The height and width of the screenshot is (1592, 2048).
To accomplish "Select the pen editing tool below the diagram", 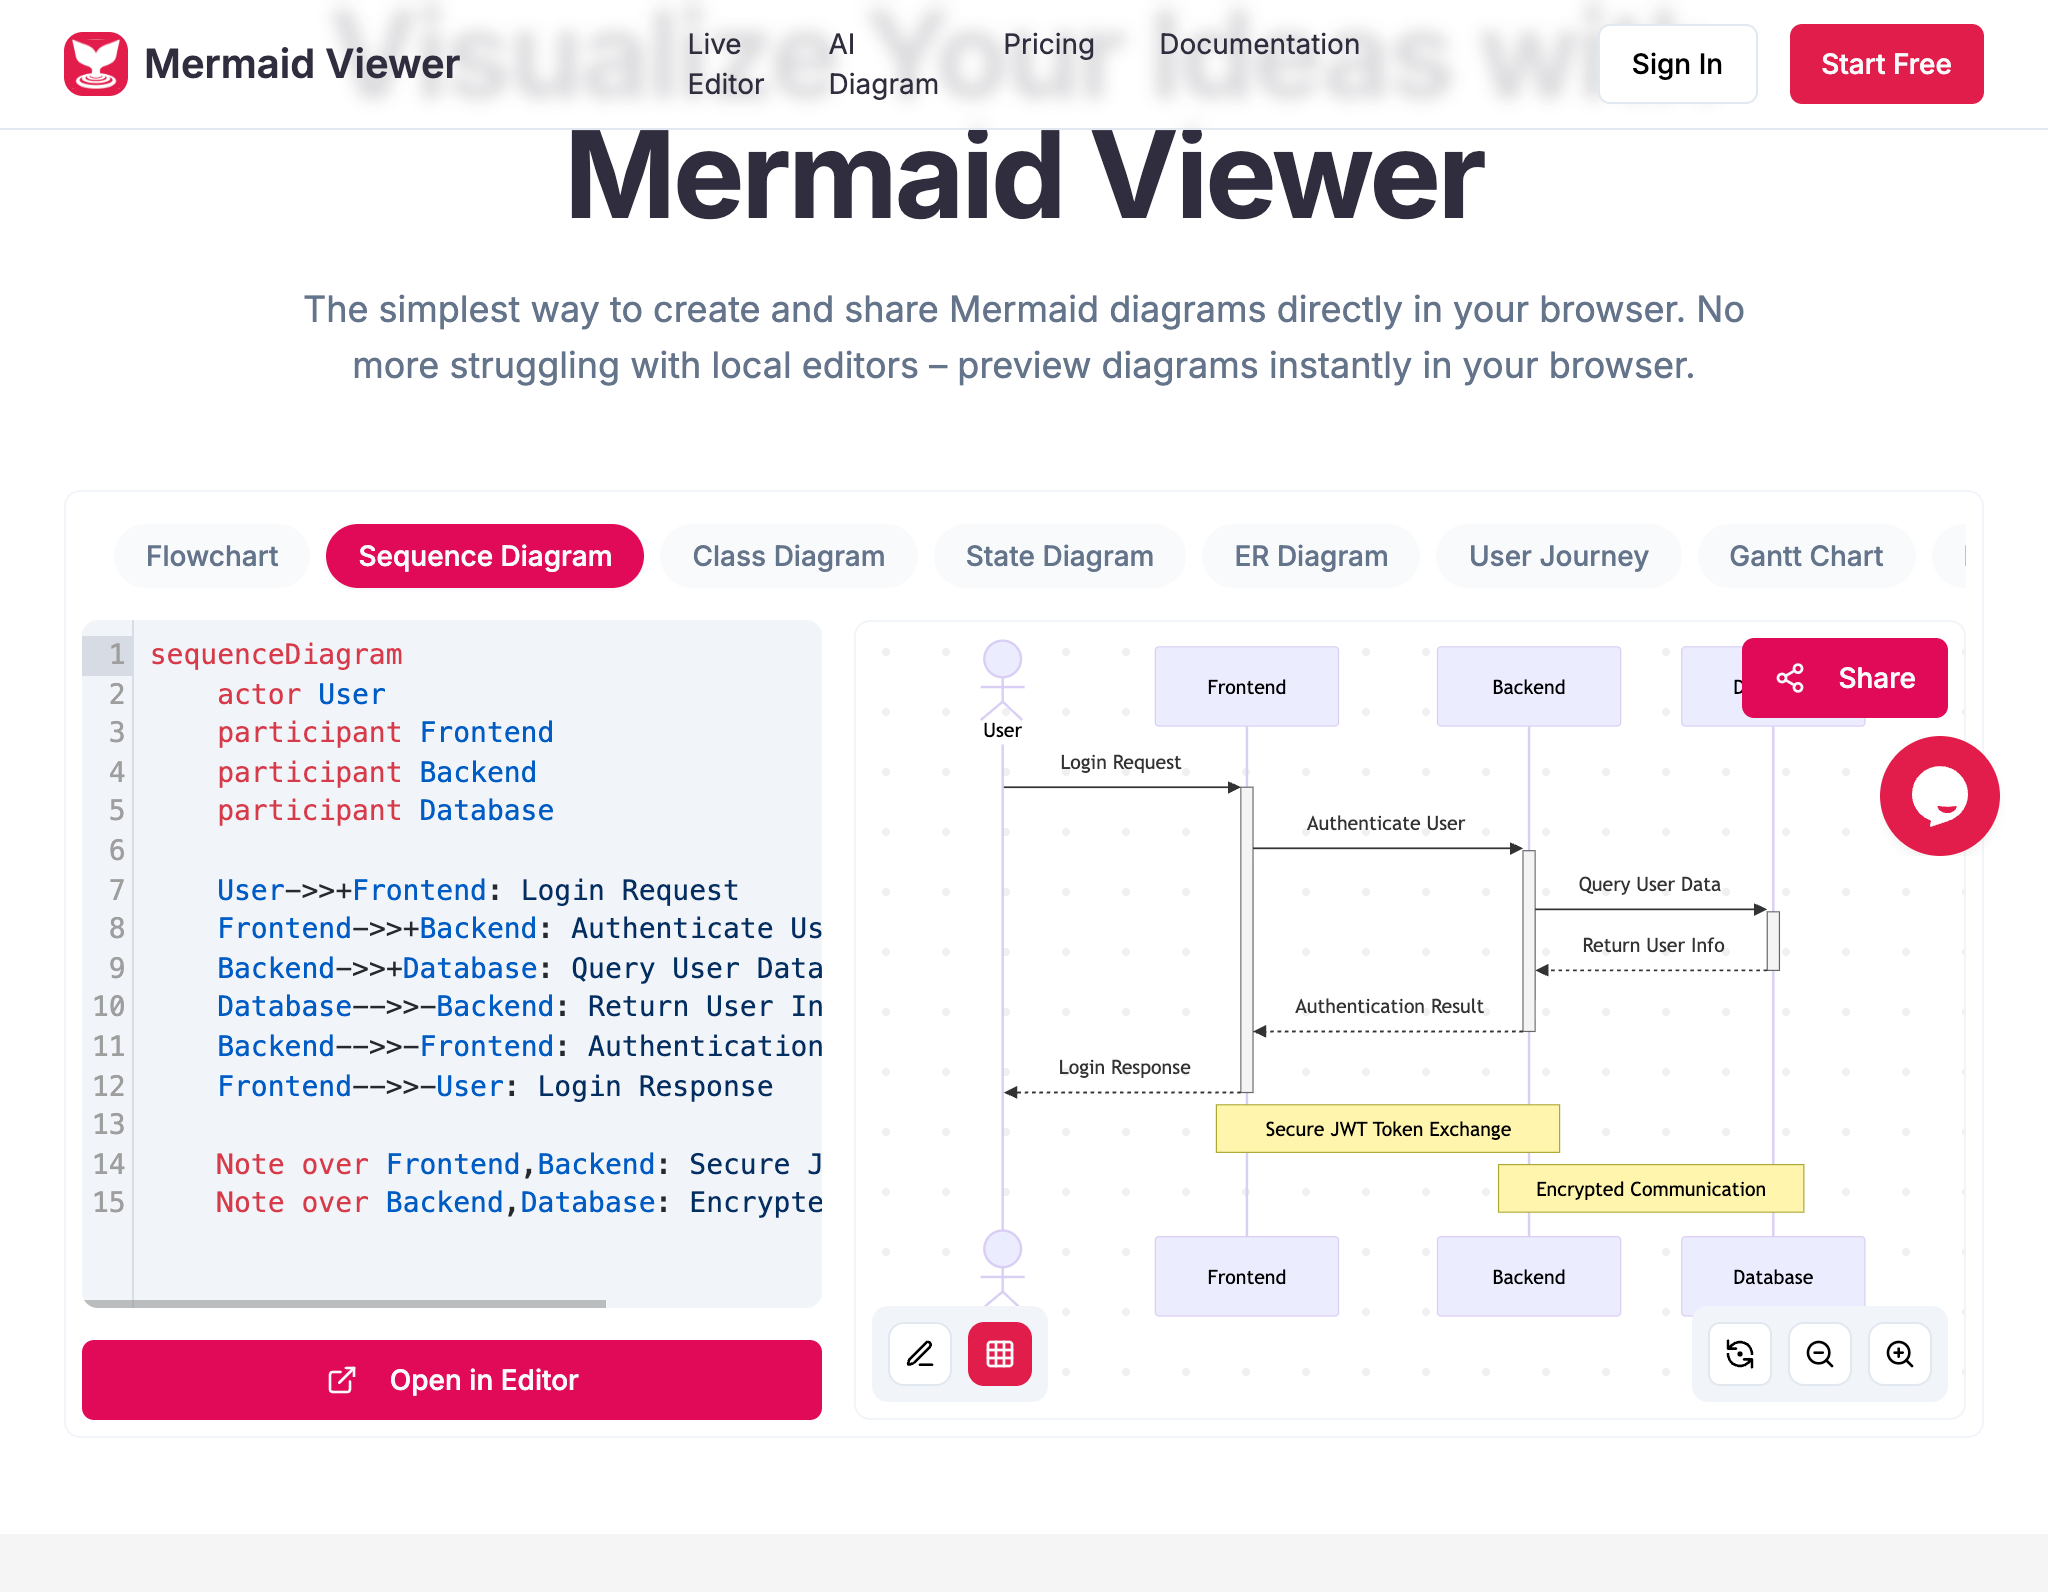I will click(x=919, y=1354).
